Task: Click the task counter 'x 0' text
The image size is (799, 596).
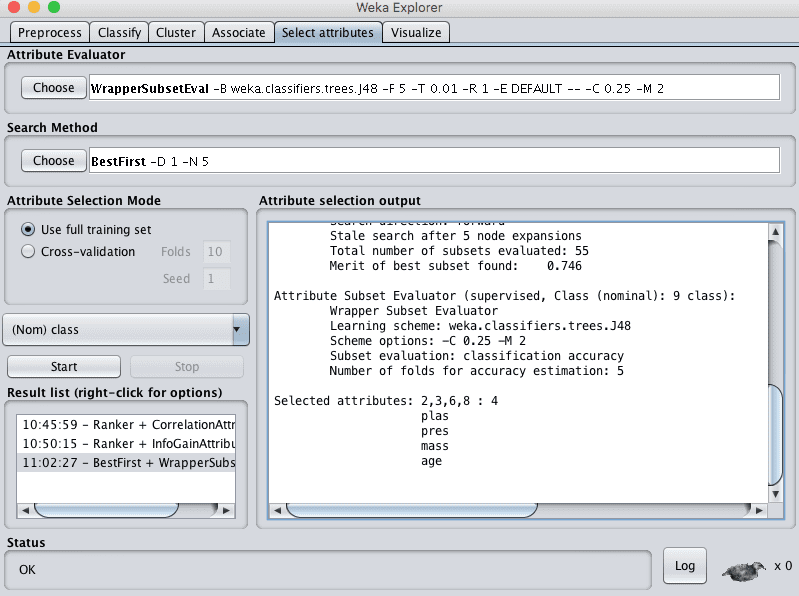Action: [x=783, y=566]
